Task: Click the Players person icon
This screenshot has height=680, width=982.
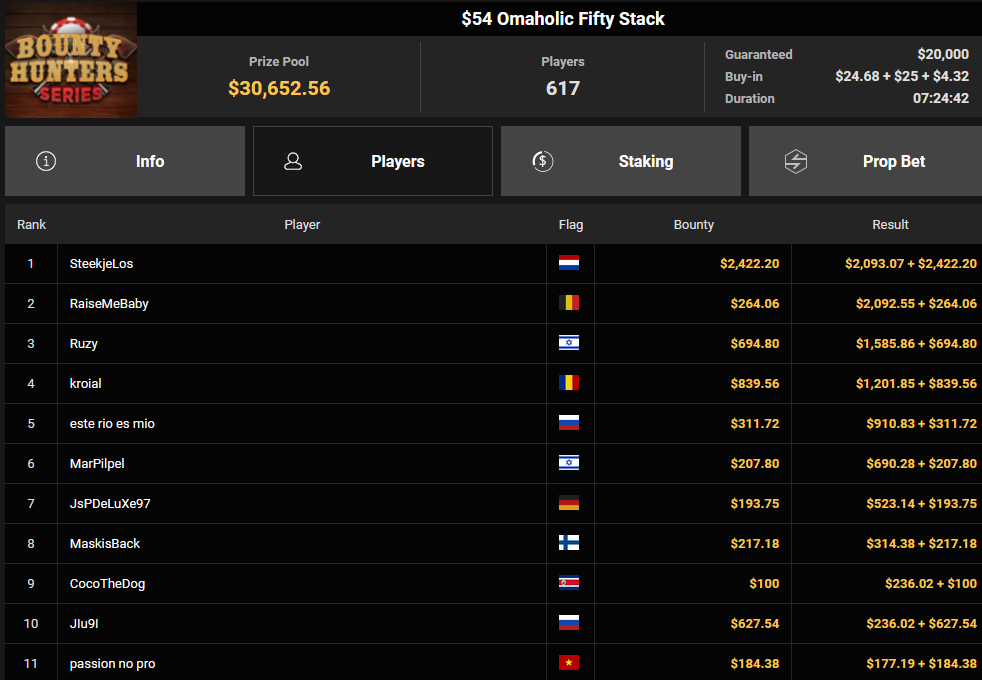Action: click(293, 162)
